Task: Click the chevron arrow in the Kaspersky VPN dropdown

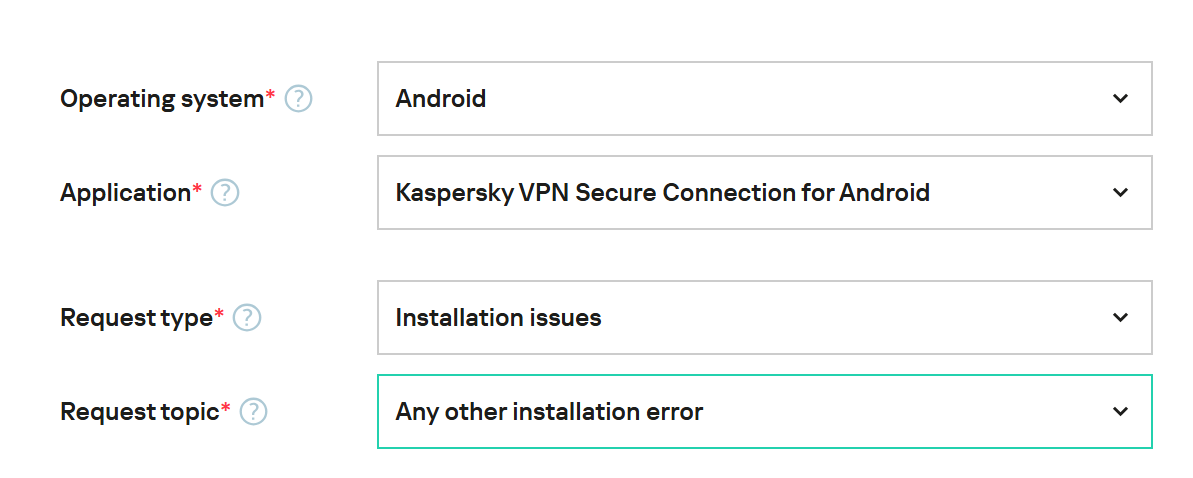Action: coord(1120,192)
